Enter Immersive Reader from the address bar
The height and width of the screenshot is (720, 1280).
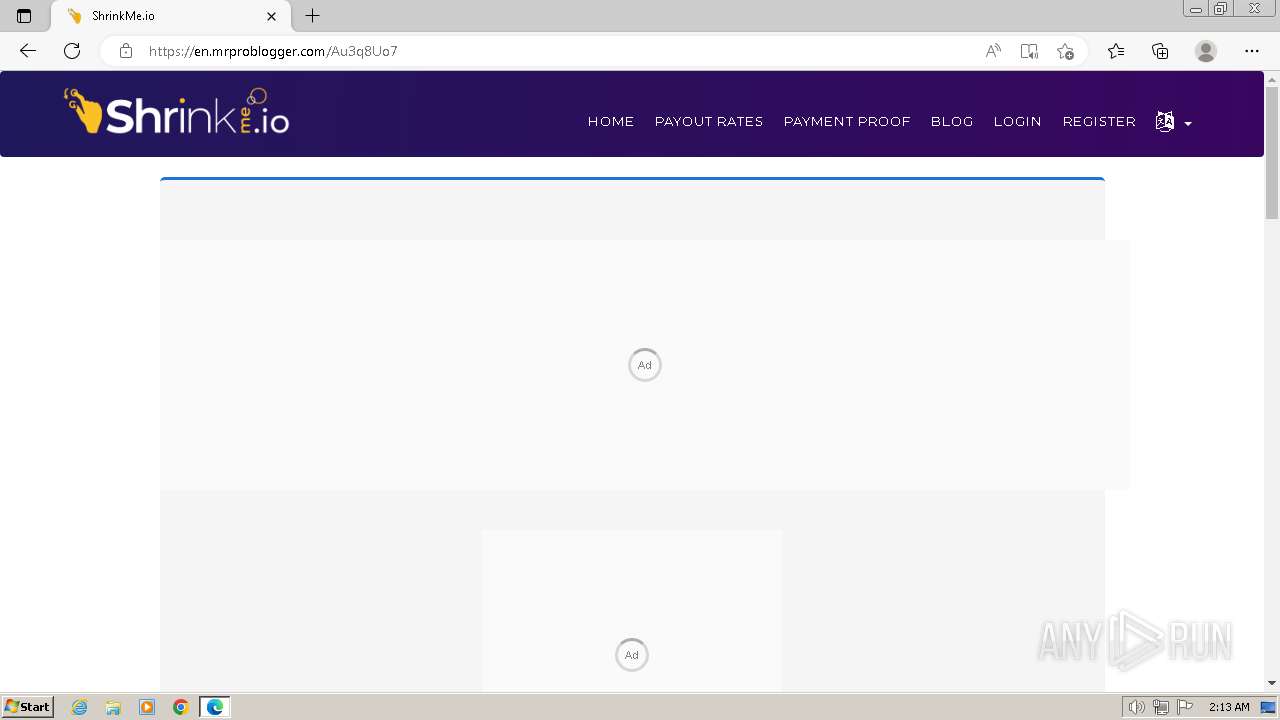(x=1029, y=51)
